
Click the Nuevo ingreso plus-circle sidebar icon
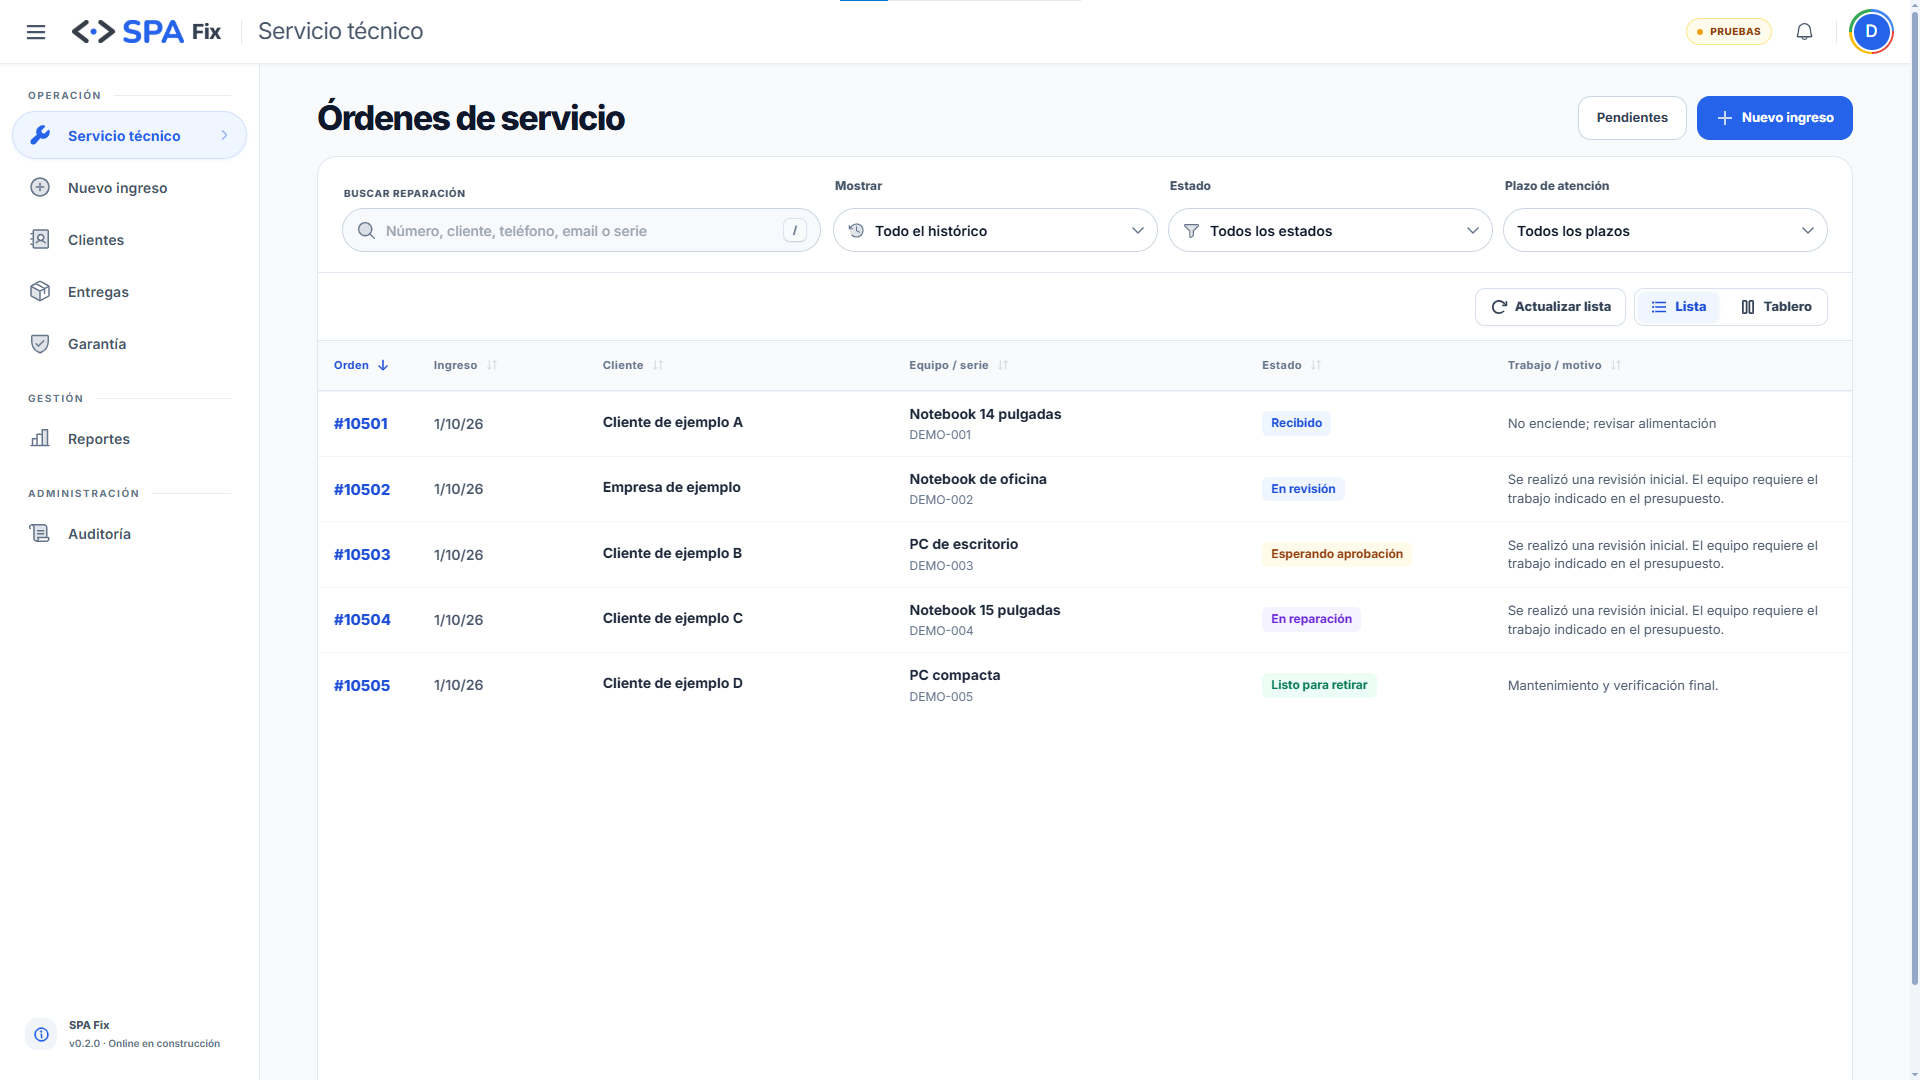pos(40,187)
